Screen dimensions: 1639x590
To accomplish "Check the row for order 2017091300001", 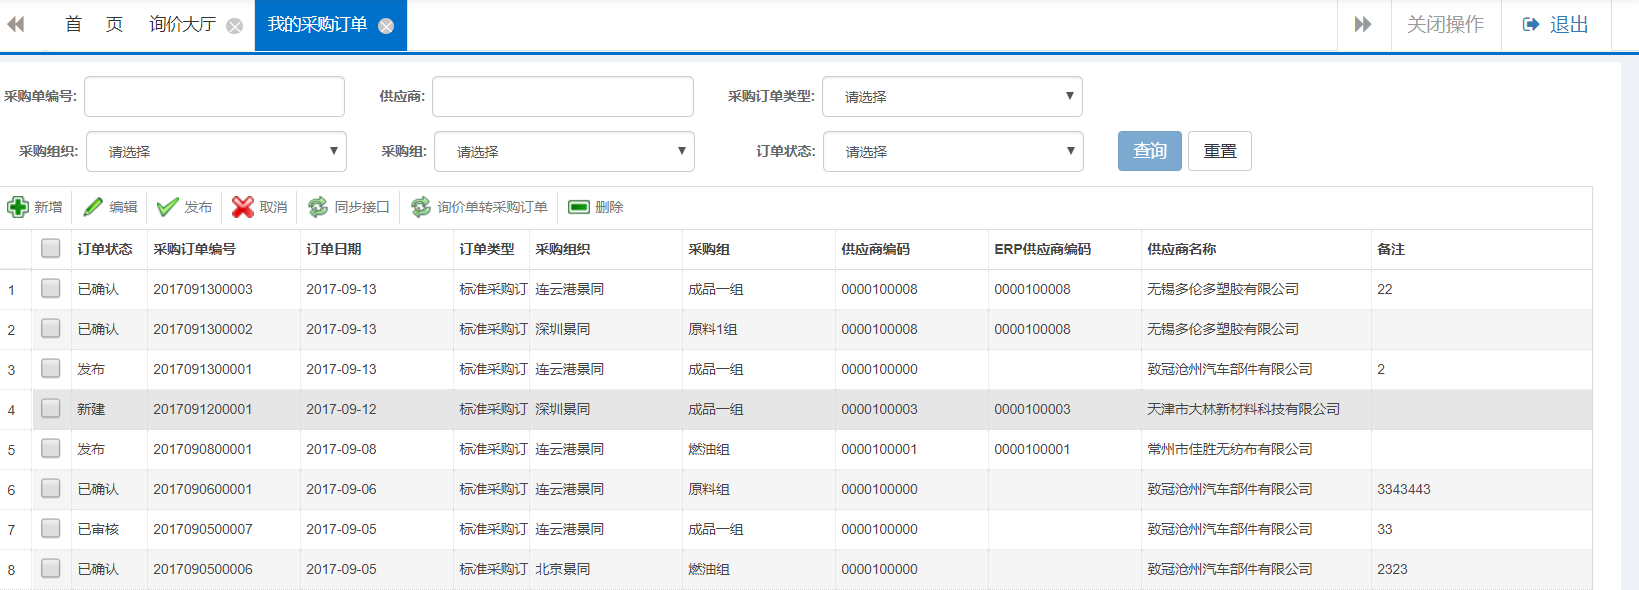I will point(51,368).
